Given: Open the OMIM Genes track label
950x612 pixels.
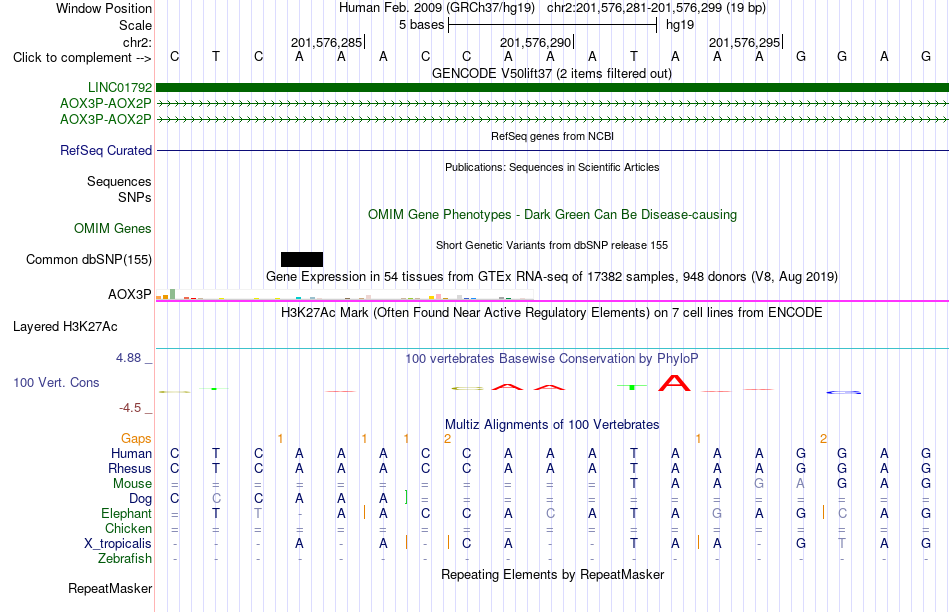Looking at the screenshot, I should click(x=112, y=228).
